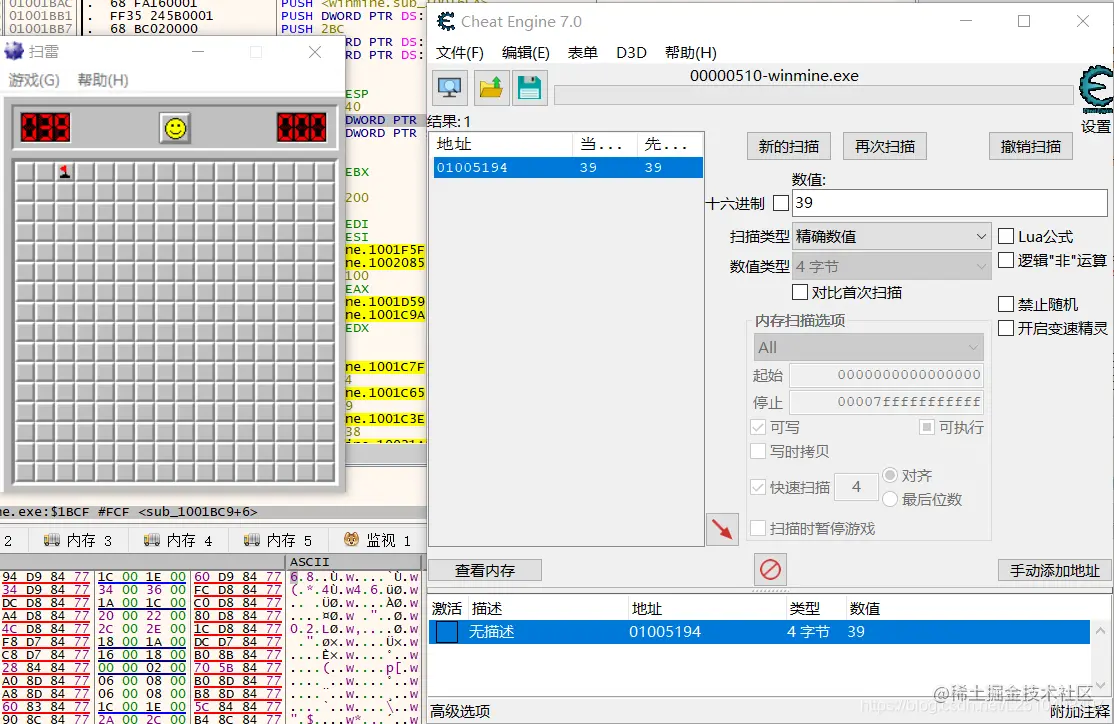1114x724 pixels.
Task: Toggle Lua公式 option
Action: pyautogui.click(x=1004, y=235)
